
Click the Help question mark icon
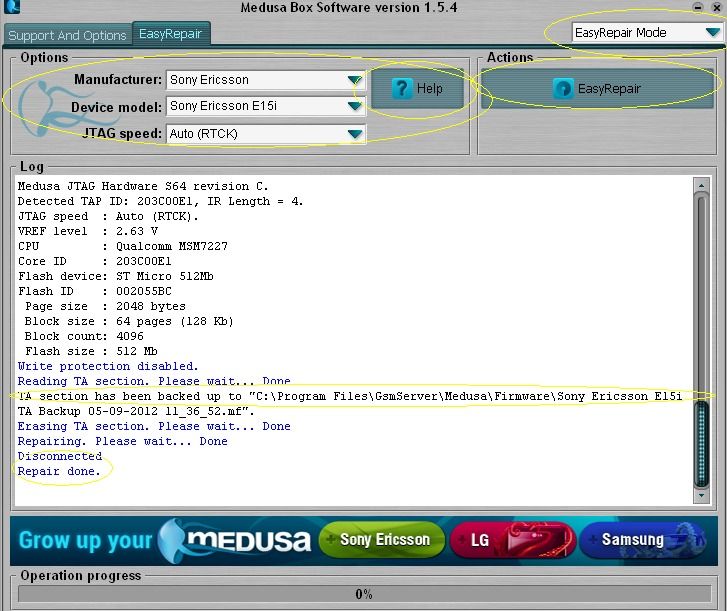(x=402, y=88)
